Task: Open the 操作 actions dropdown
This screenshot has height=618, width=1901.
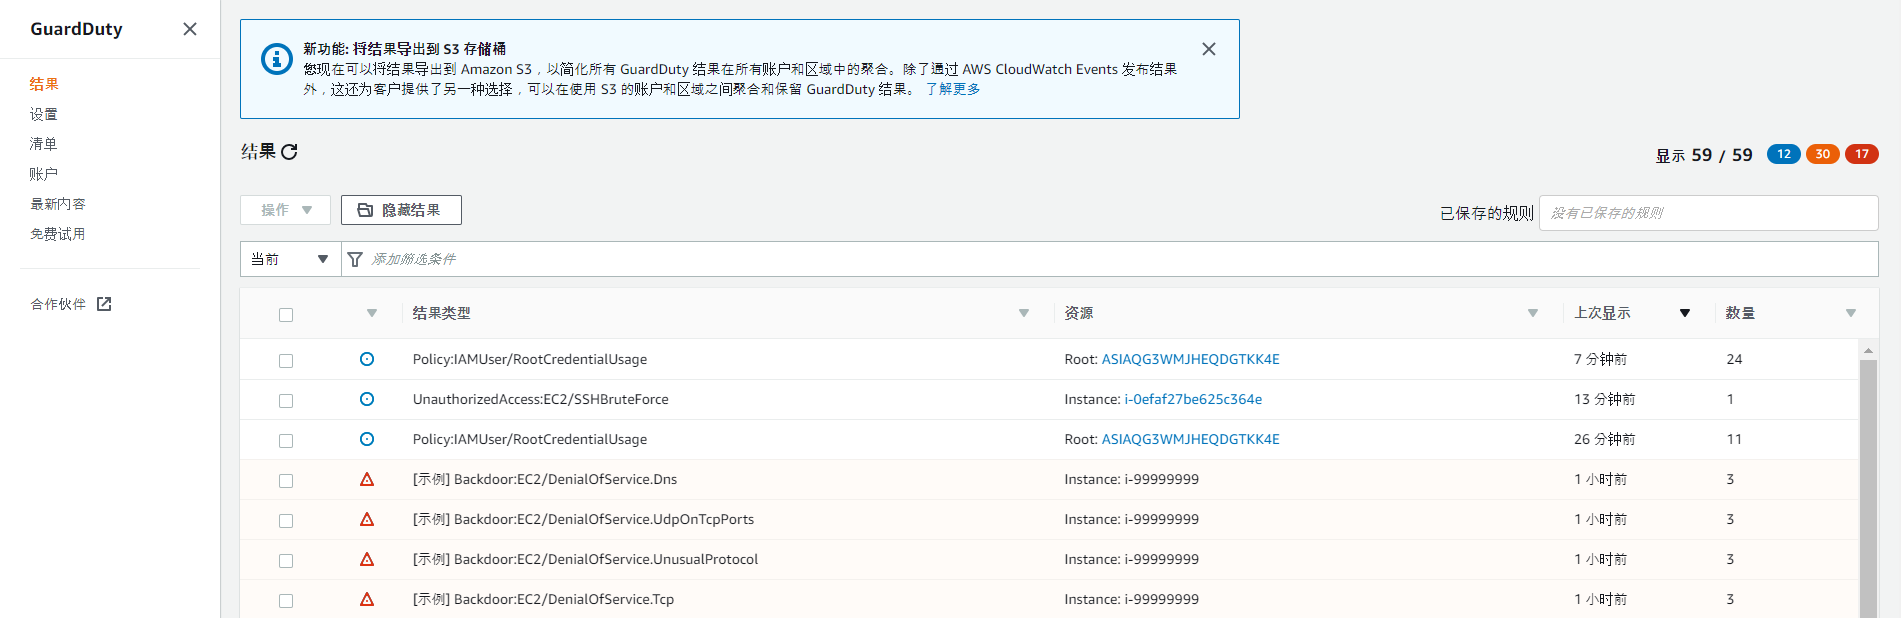Action: tap(285, 210)
